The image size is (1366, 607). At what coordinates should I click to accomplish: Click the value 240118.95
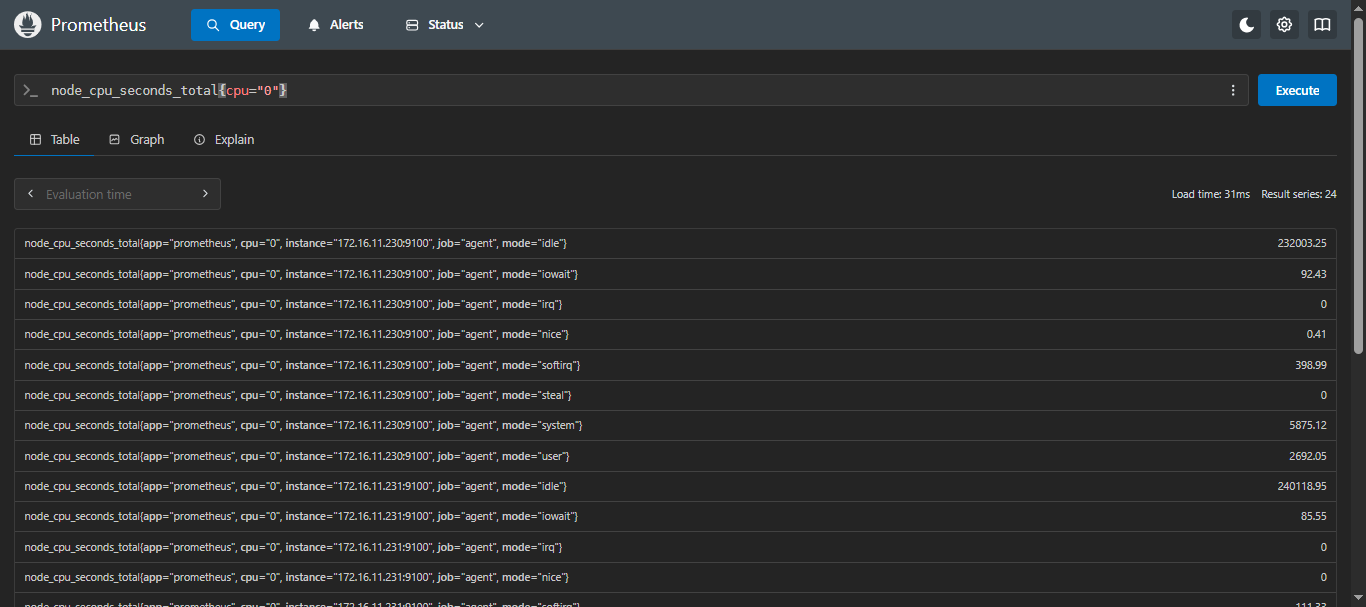[1302, 486]
